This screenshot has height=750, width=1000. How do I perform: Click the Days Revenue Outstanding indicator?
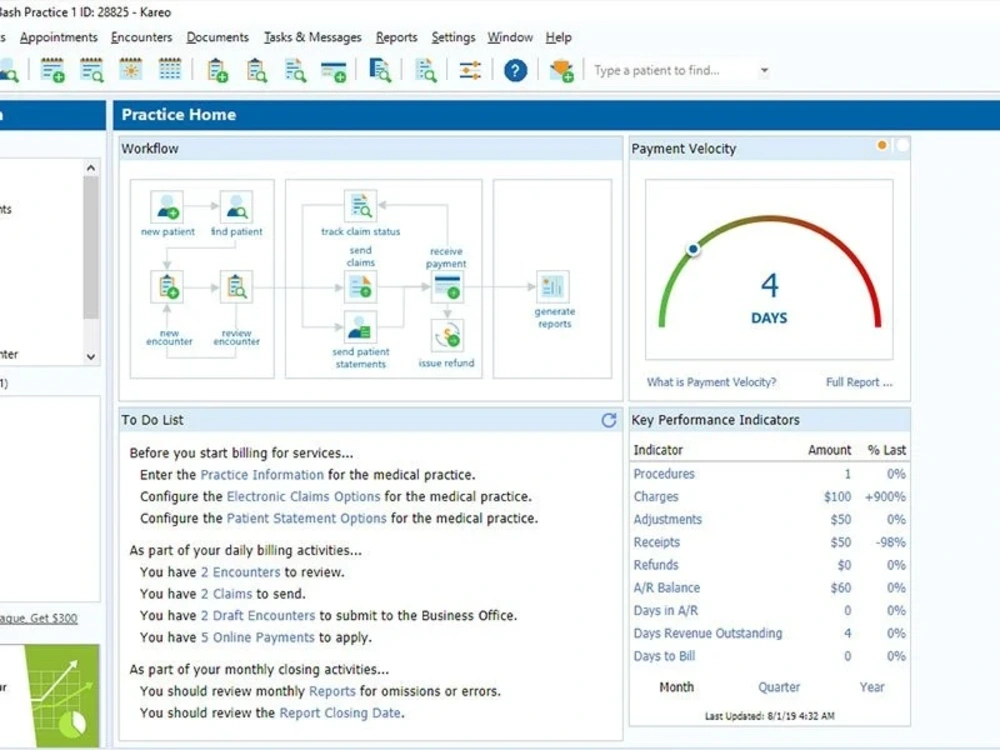(x=708, y=633)
